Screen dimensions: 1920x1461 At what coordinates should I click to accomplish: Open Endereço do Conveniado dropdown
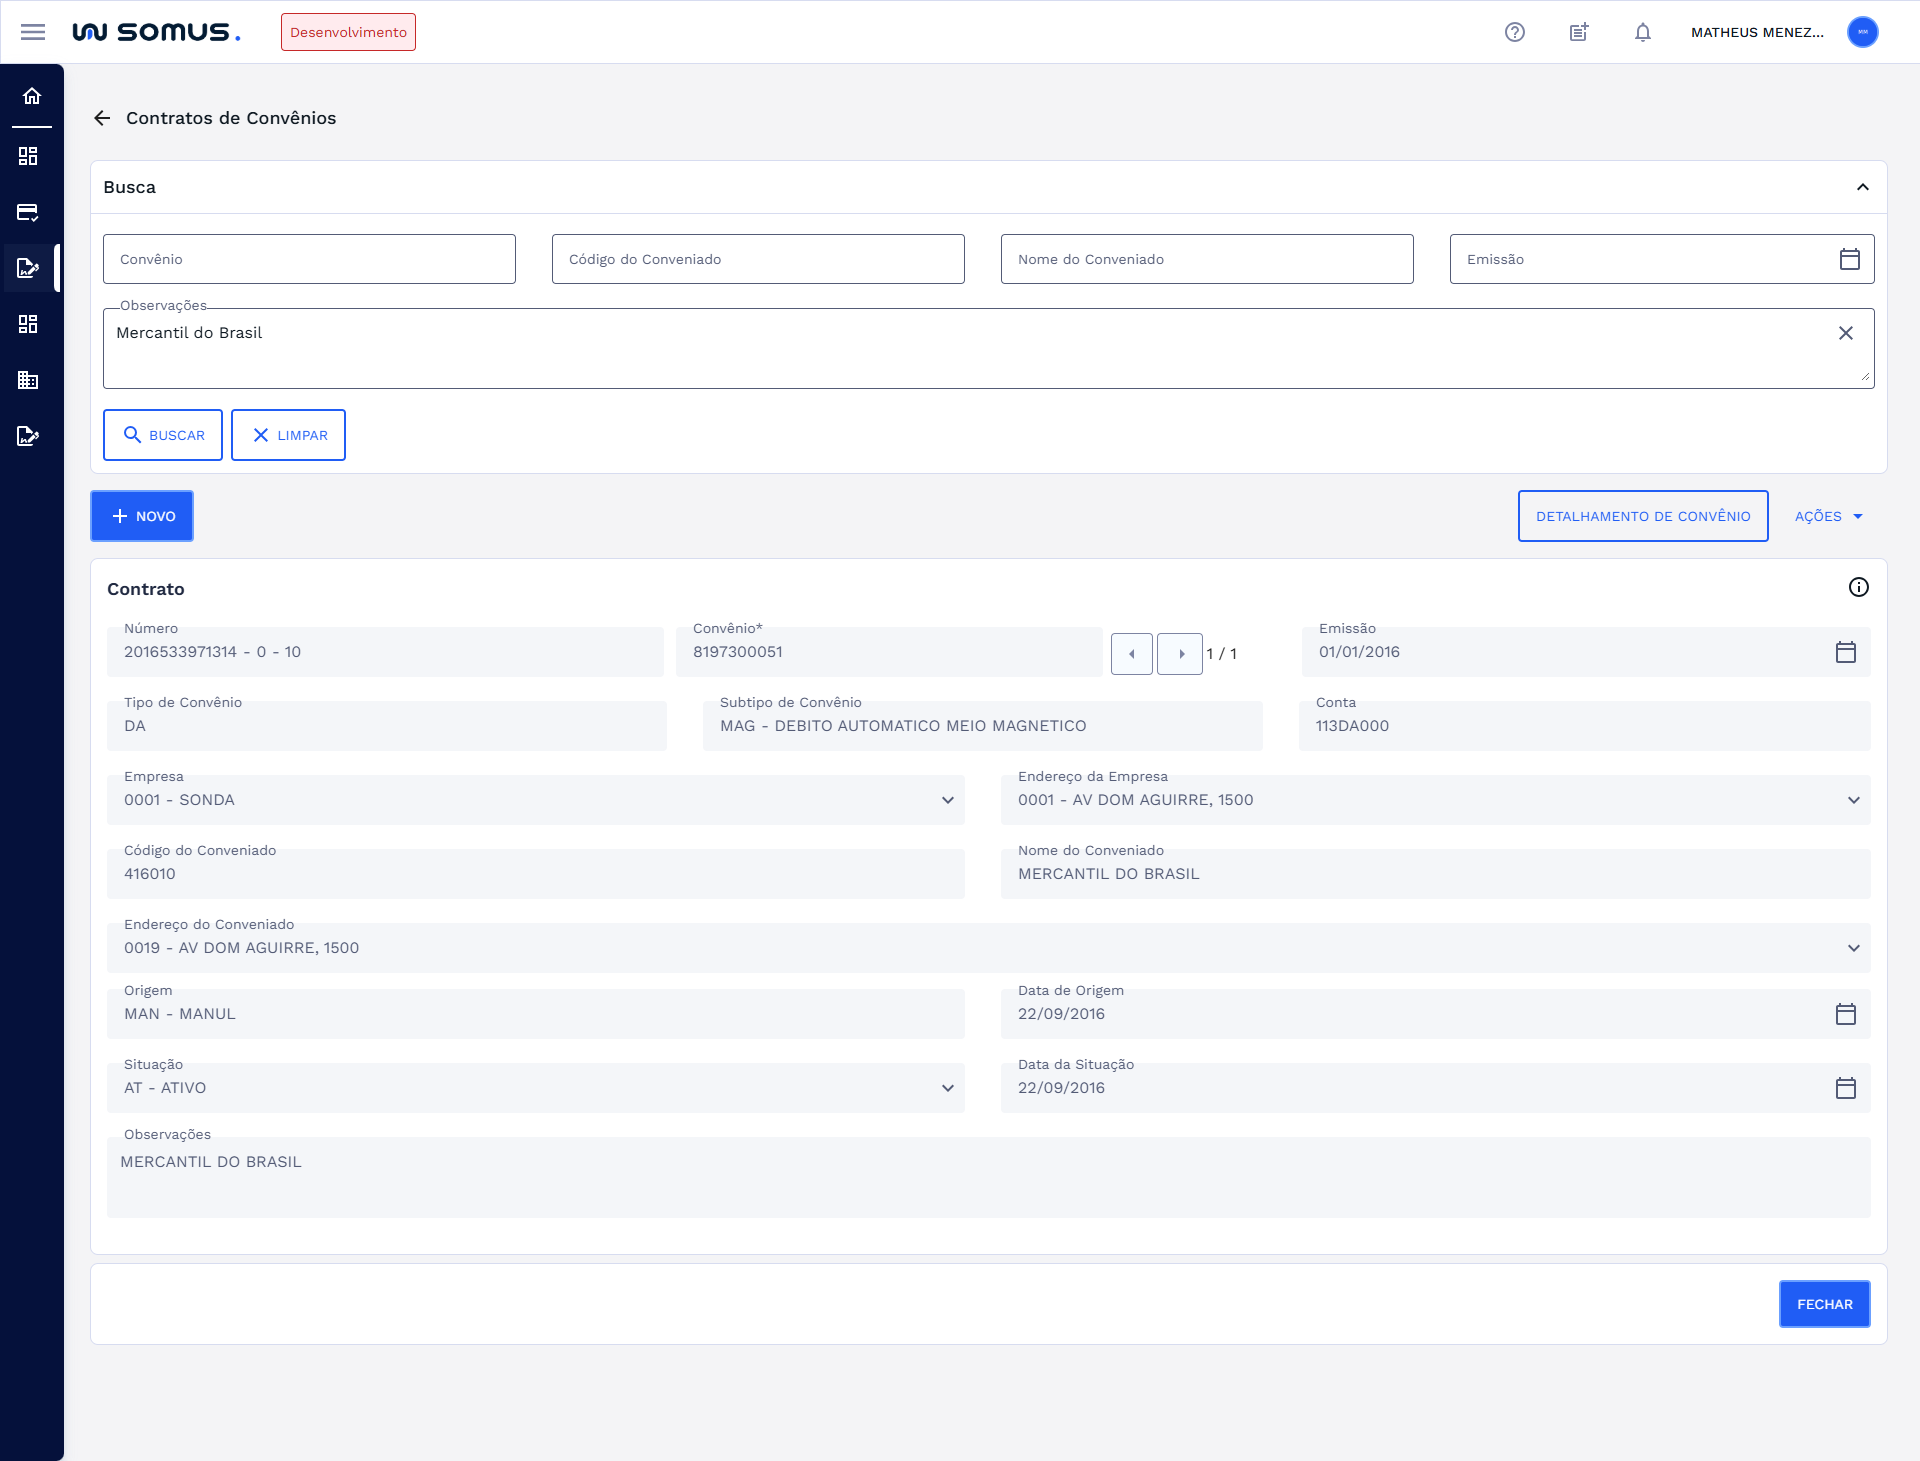click(1853, 948)
